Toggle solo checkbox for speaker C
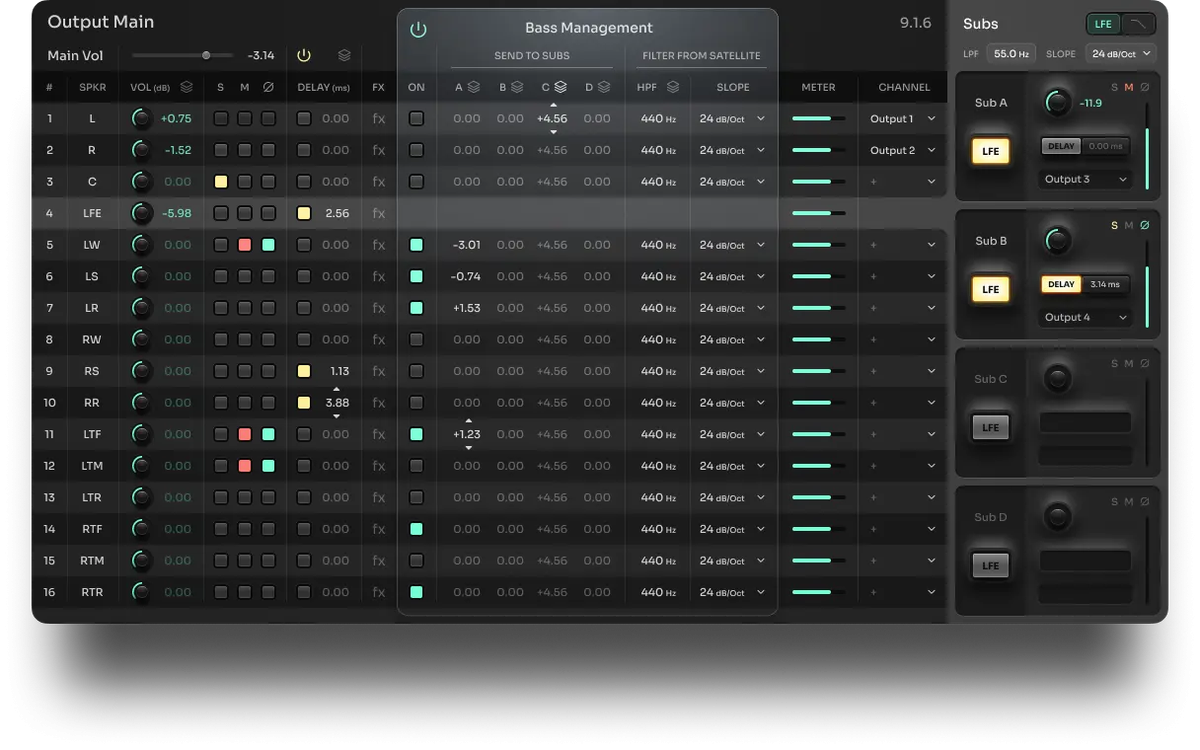Viewport: 1200px width, 750px height. 220,182
